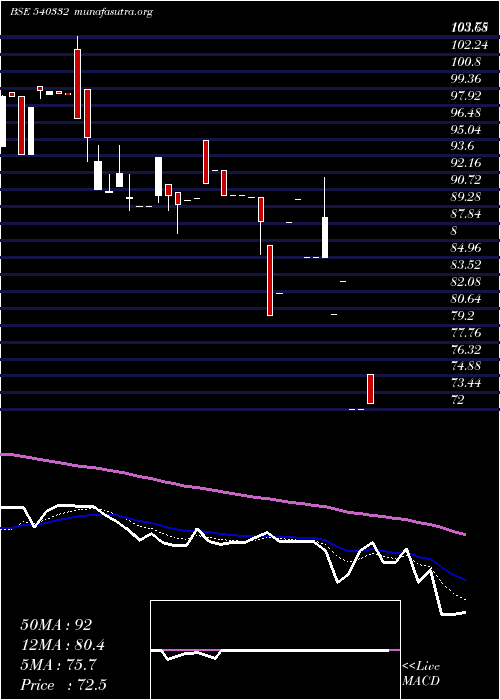Screen dimensions: 500x700
Task: Click the 90.72 axis value
Action: coord(466,179)
